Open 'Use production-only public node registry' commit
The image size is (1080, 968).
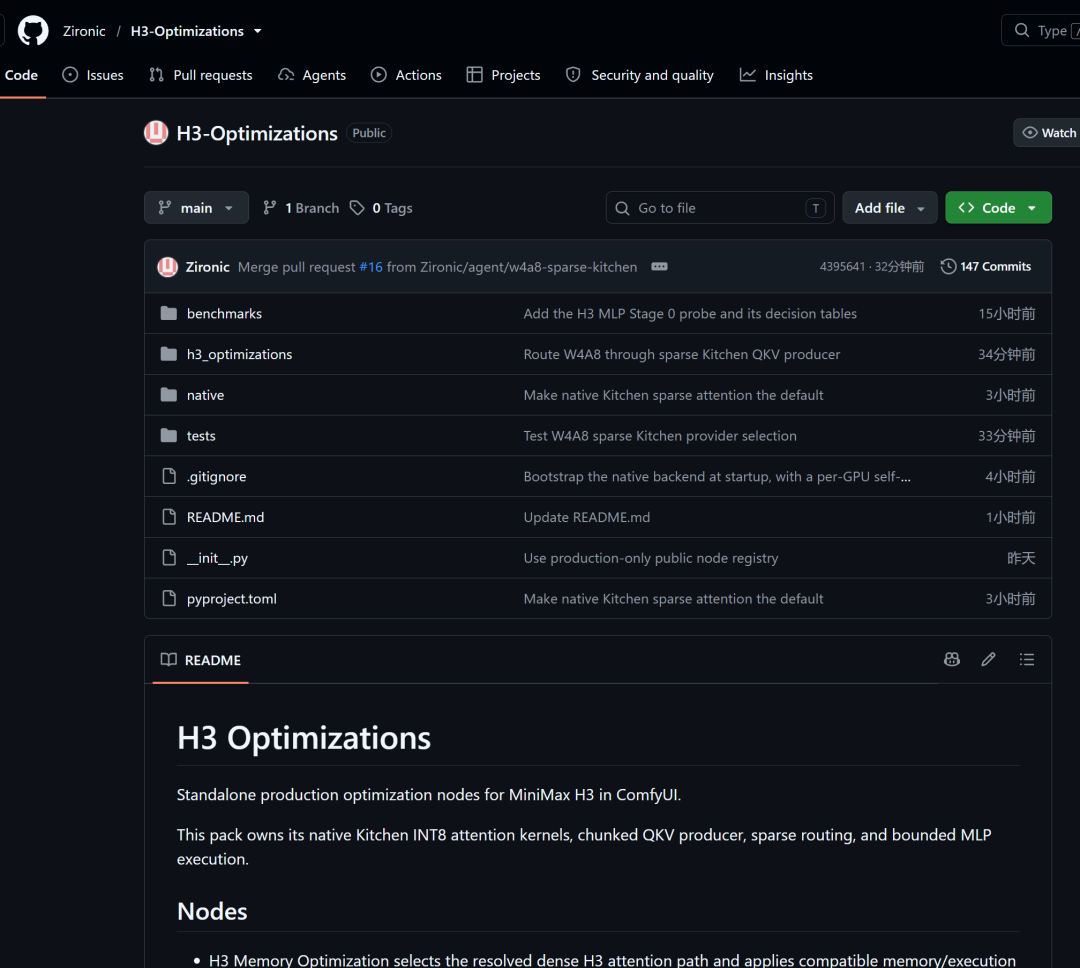click(x=650, y=557)
